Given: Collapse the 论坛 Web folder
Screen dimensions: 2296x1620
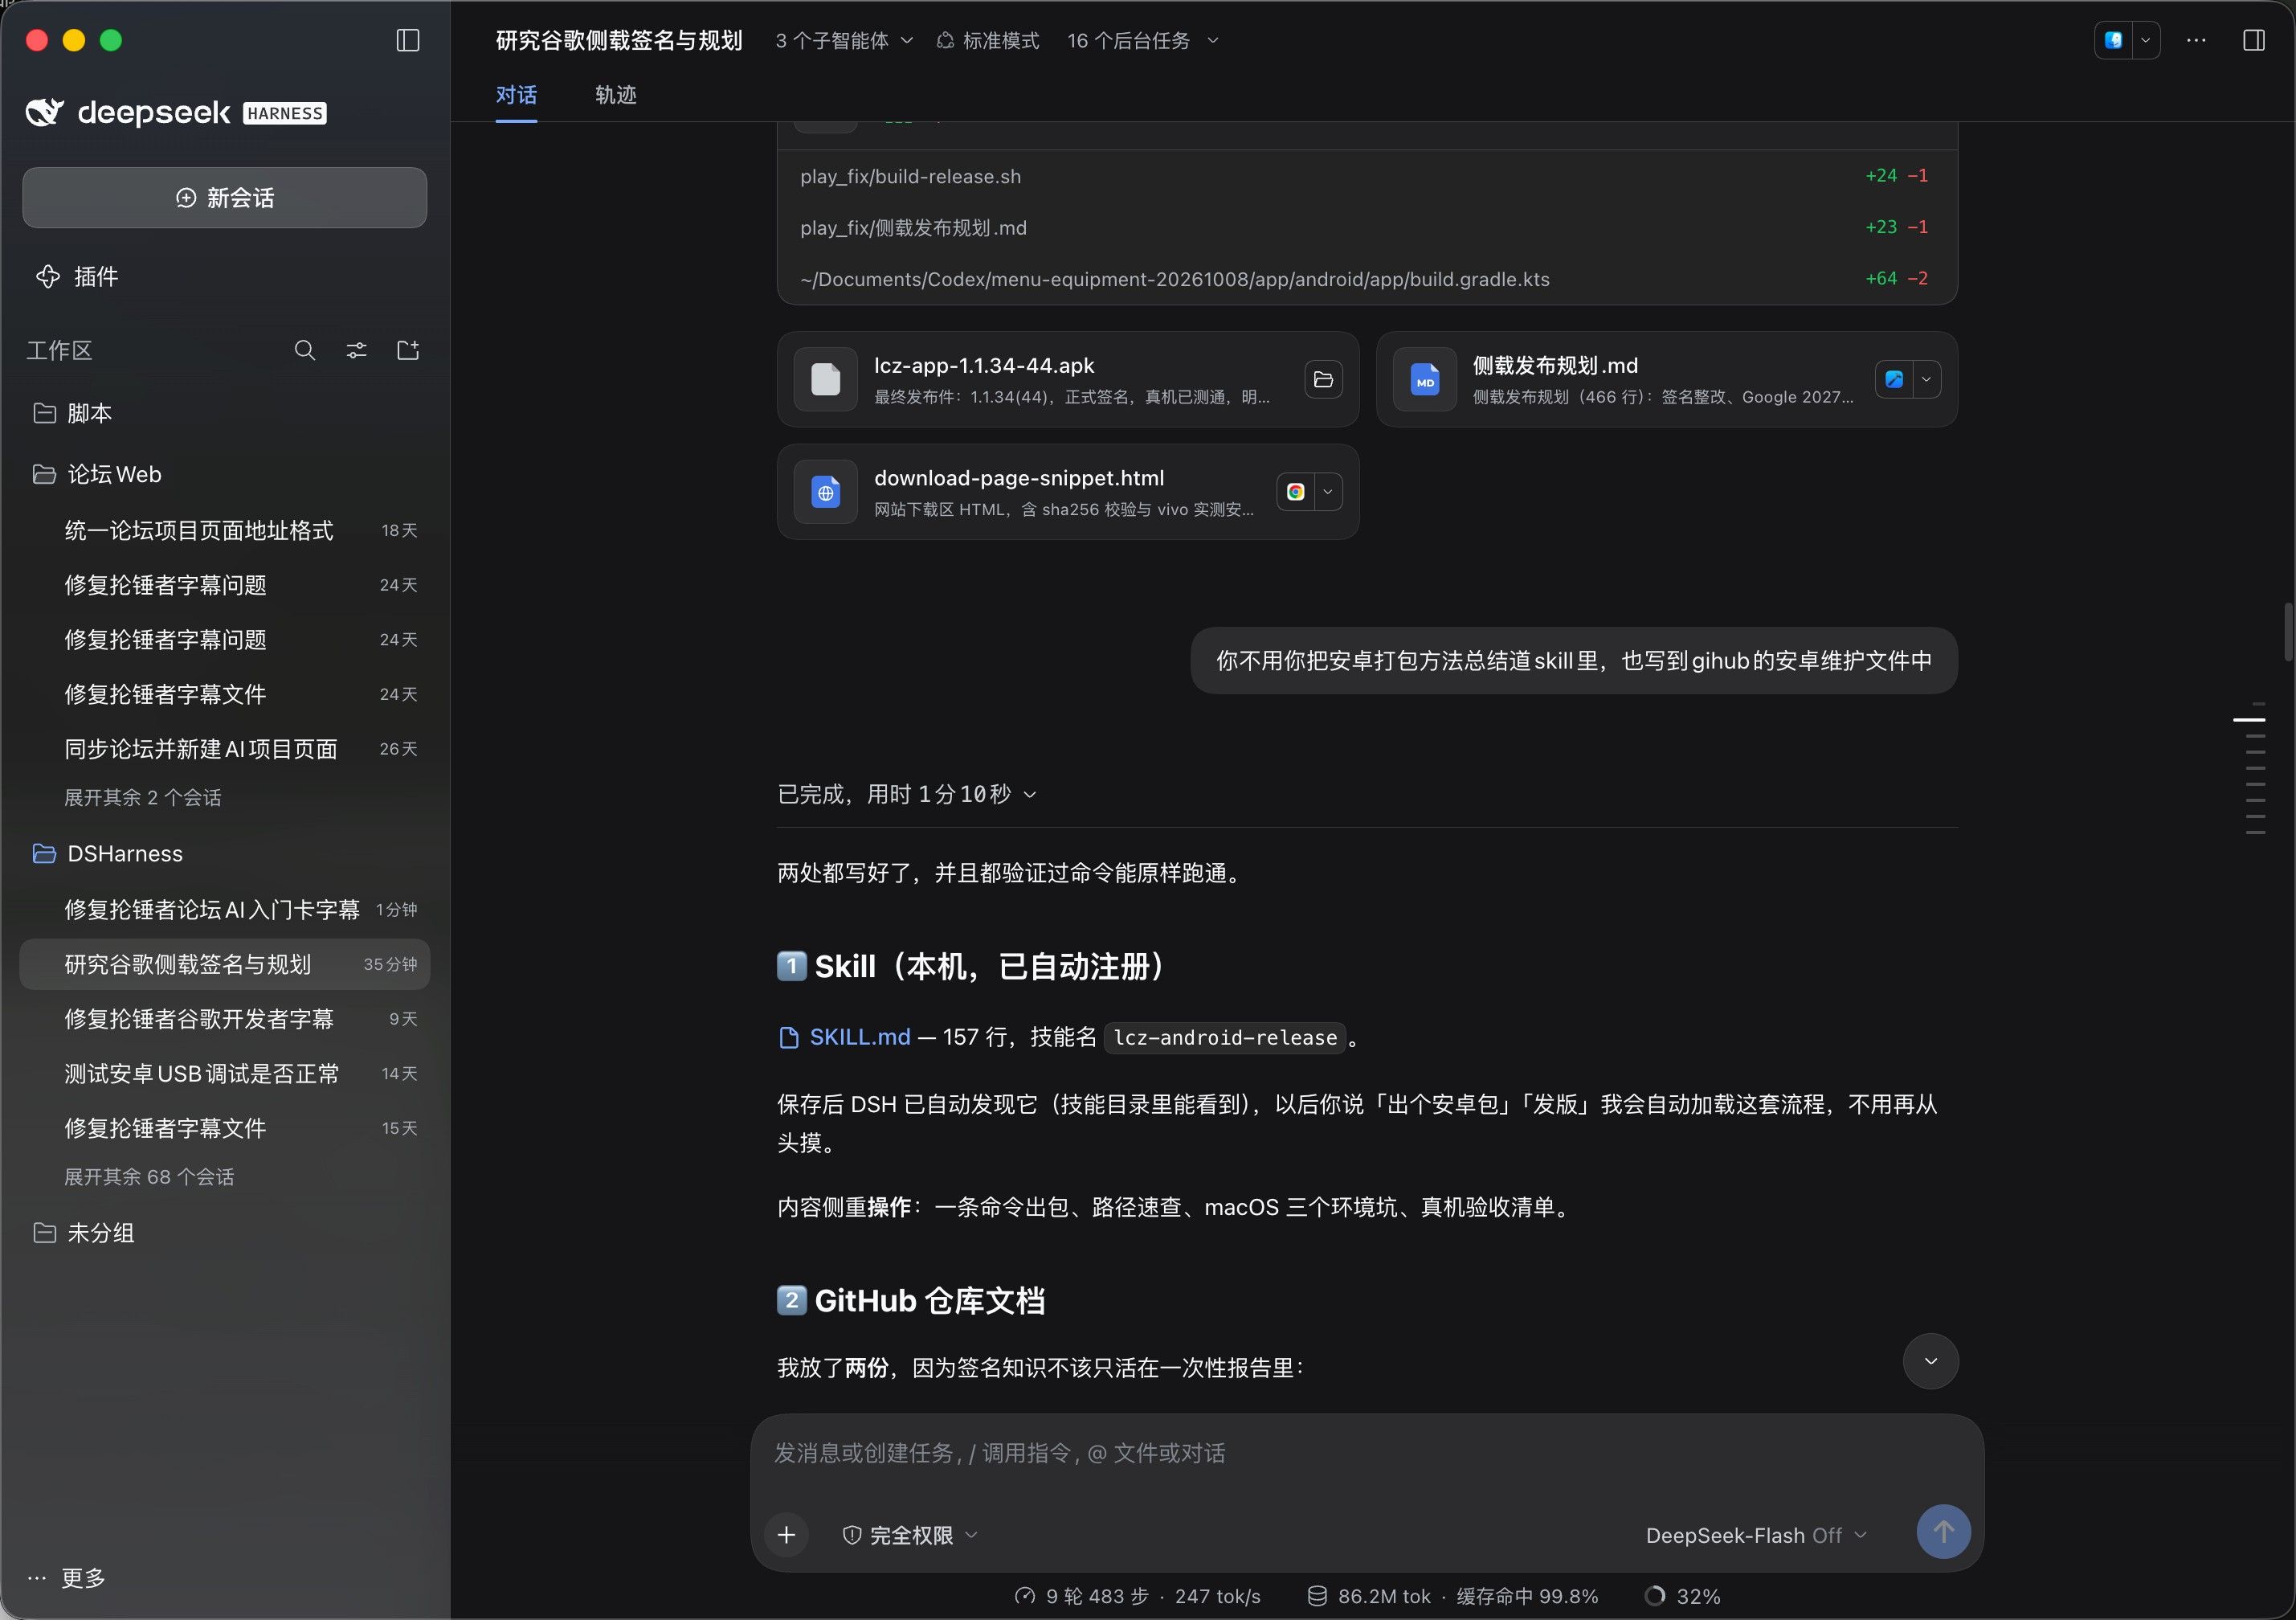Looking at the screenshot, I should click(225, 474).
